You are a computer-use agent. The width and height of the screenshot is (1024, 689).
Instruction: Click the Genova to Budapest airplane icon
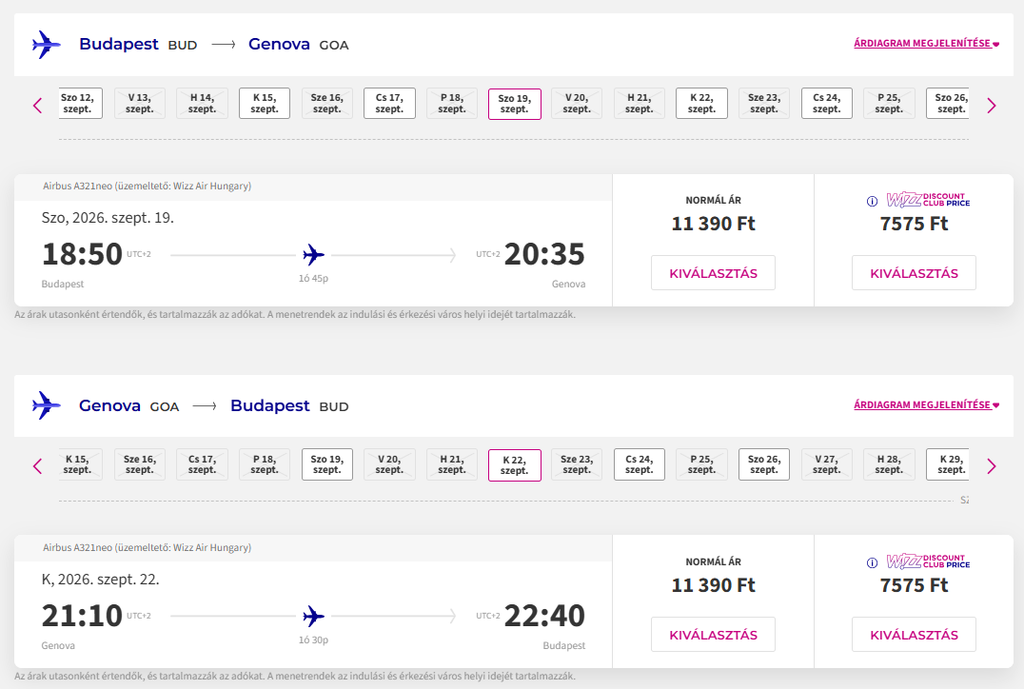[x=46, y=406]
